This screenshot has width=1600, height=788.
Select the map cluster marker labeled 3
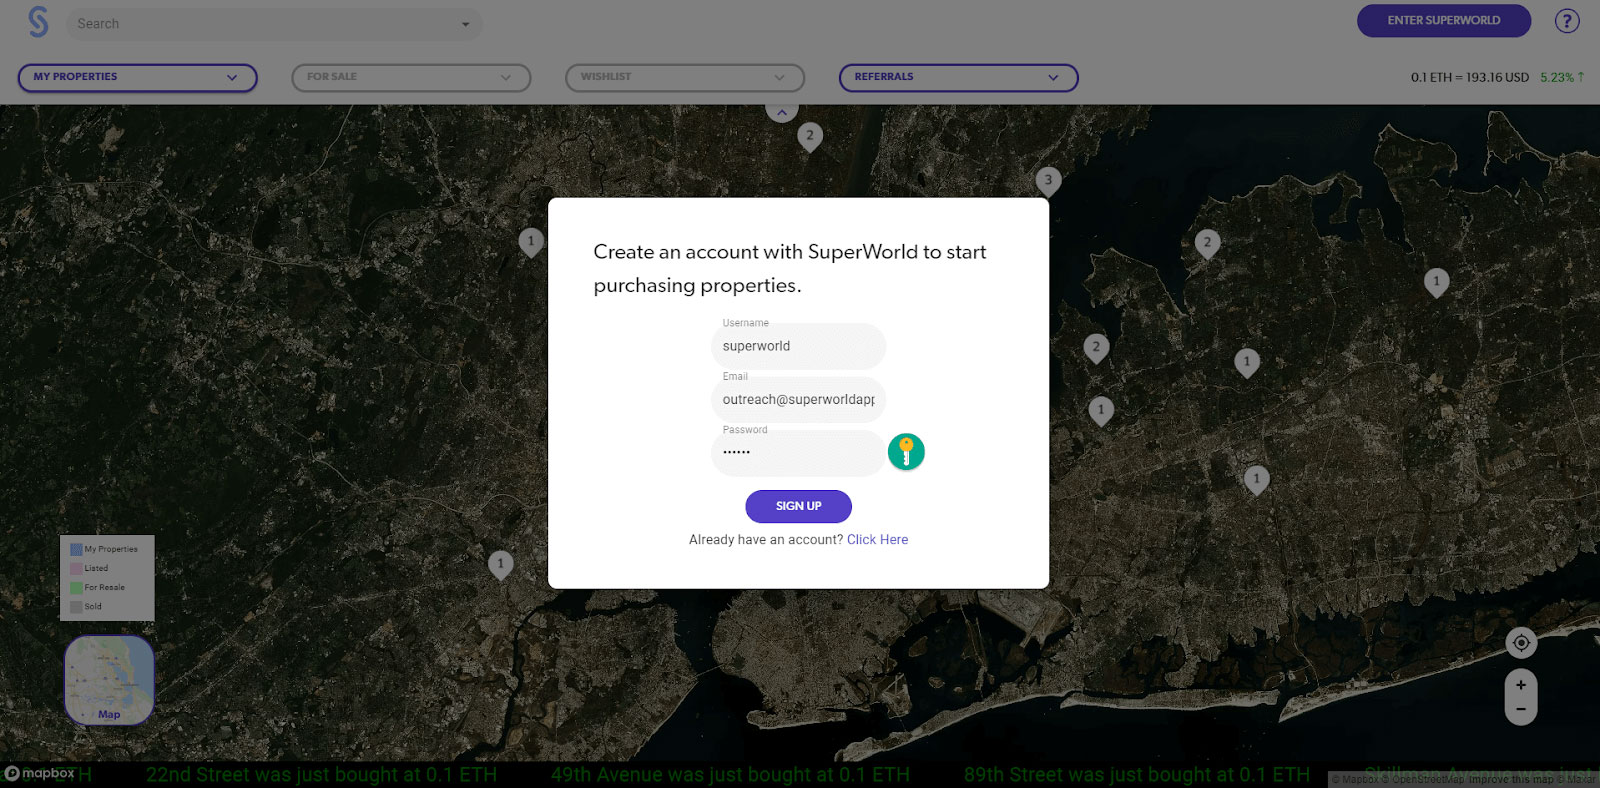[1048, 181]
